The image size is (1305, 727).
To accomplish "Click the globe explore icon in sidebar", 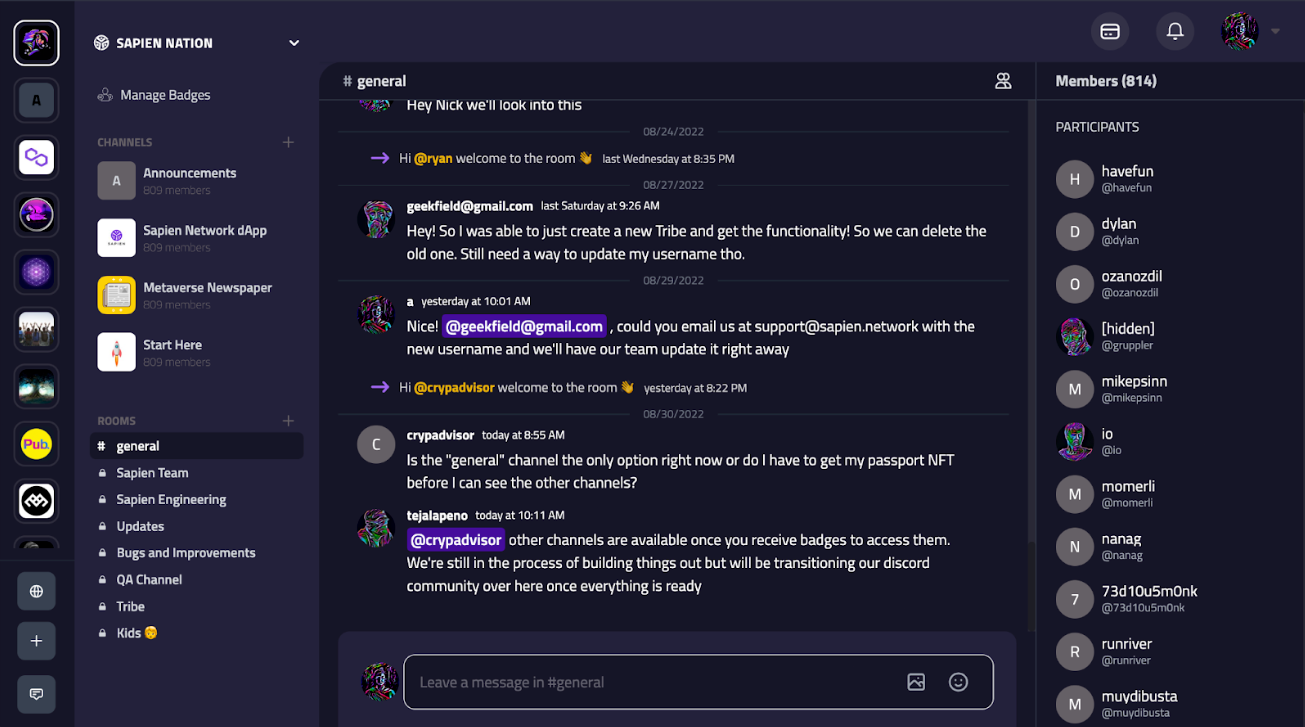I will point(36,592).
